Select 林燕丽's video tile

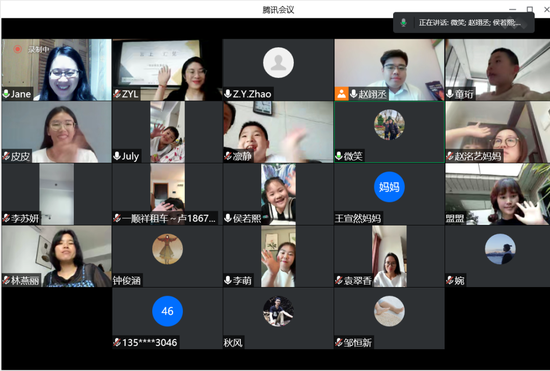(56, 256)
